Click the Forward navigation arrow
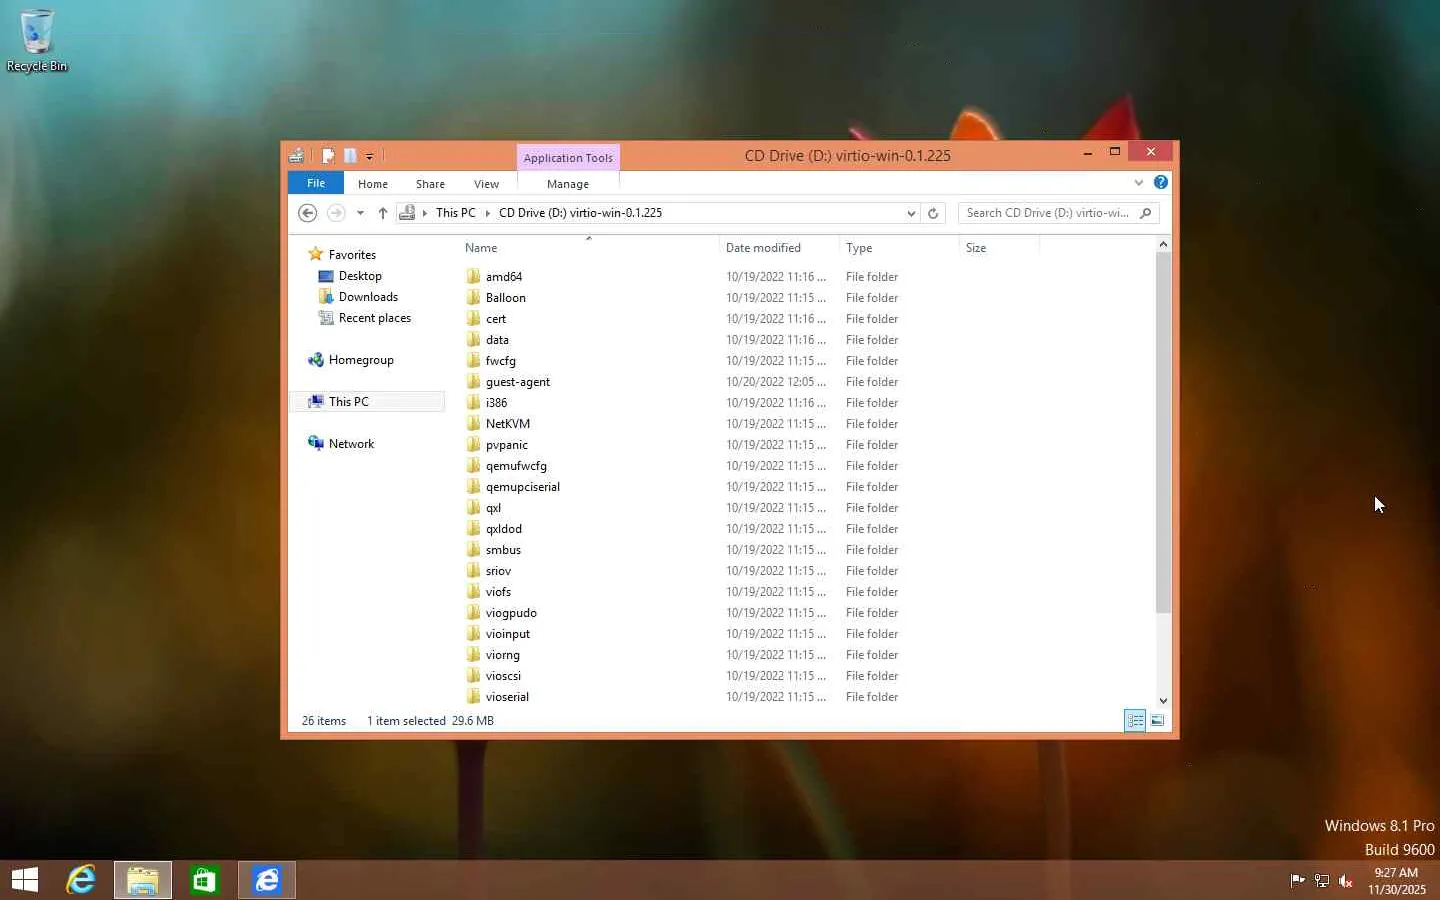 click(336, 213)
